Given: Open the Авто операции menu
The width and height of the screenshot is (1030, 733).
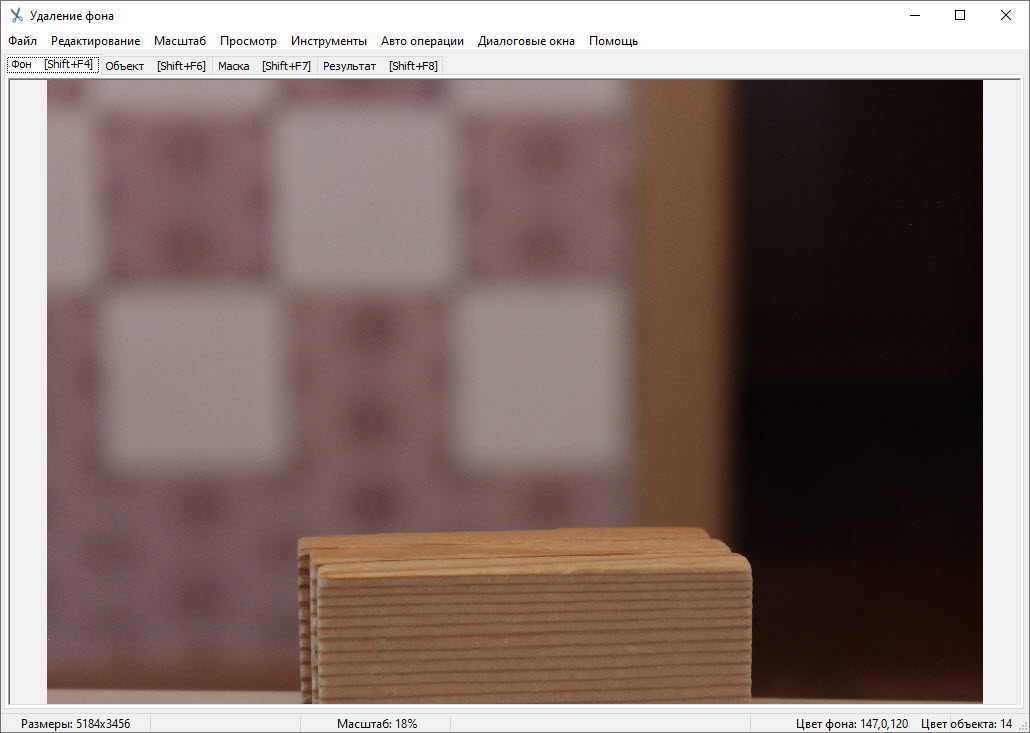Looking at the screenshot, I should tap(422, 41).
